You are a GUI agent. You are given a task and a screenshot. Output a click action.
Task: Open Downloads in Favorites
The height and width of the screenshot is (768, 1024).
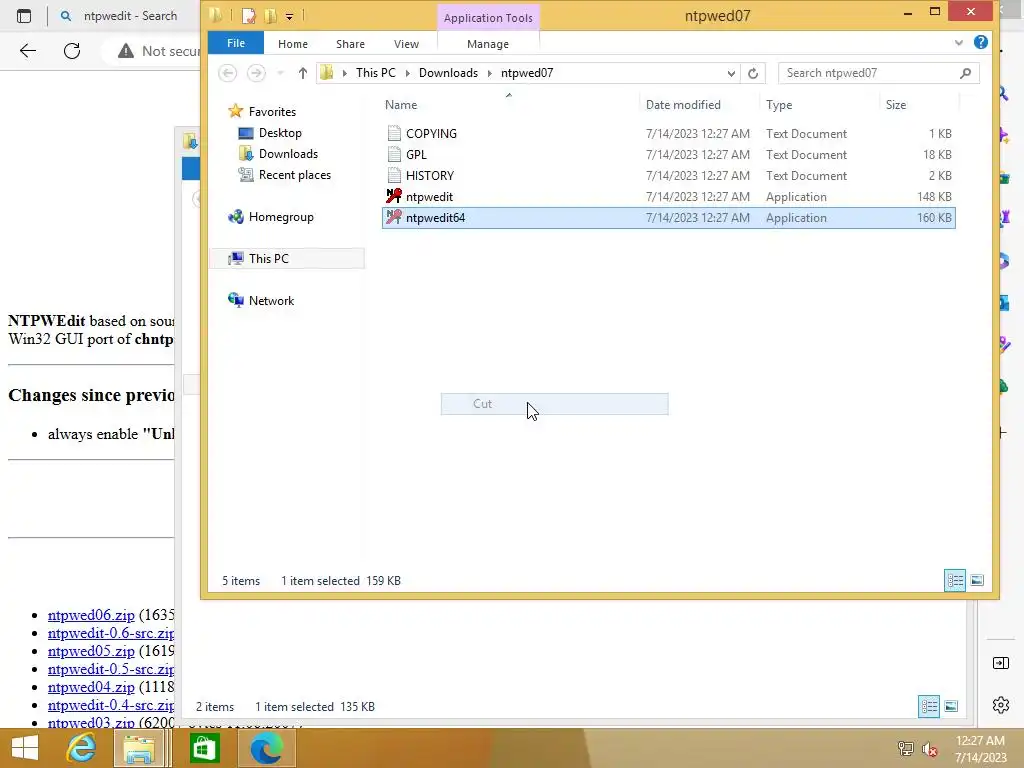[x=288, y=153]
